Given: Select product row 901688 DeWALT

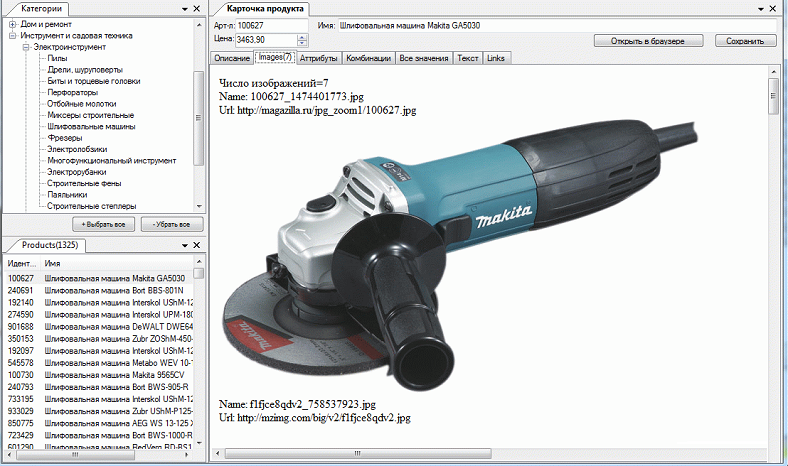Looking at the screenshot, I should click(98, 327).
